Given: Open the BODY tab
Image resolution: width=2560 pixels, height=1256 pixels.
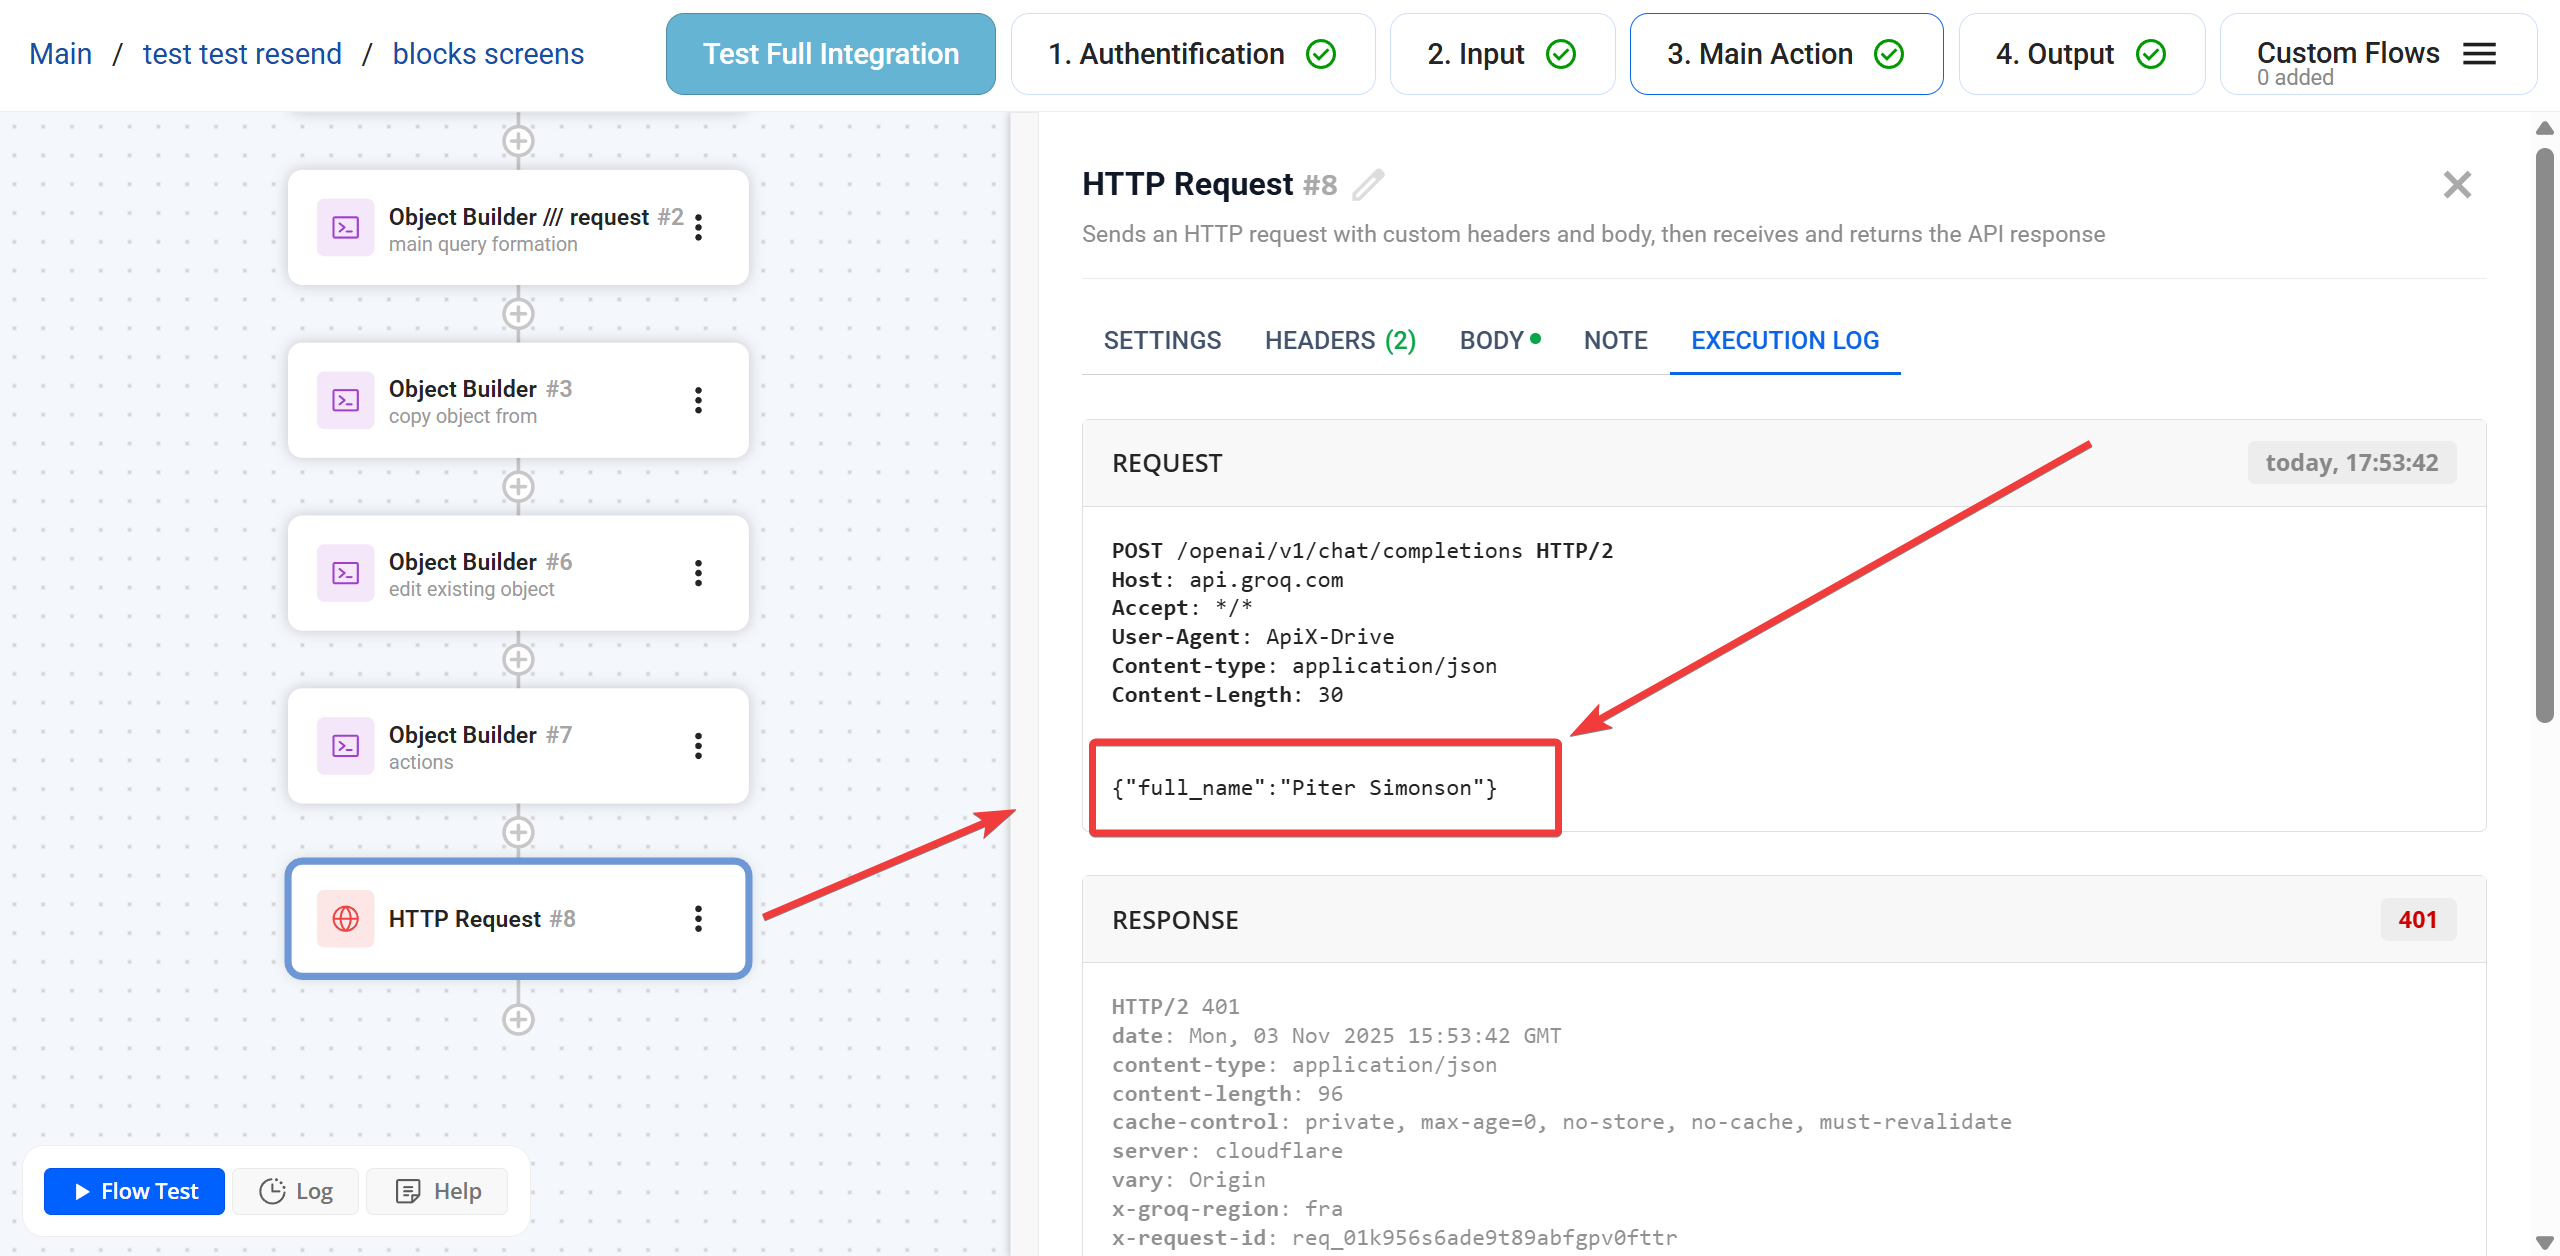Looking at the screenshot, I should pos(1490,340).
